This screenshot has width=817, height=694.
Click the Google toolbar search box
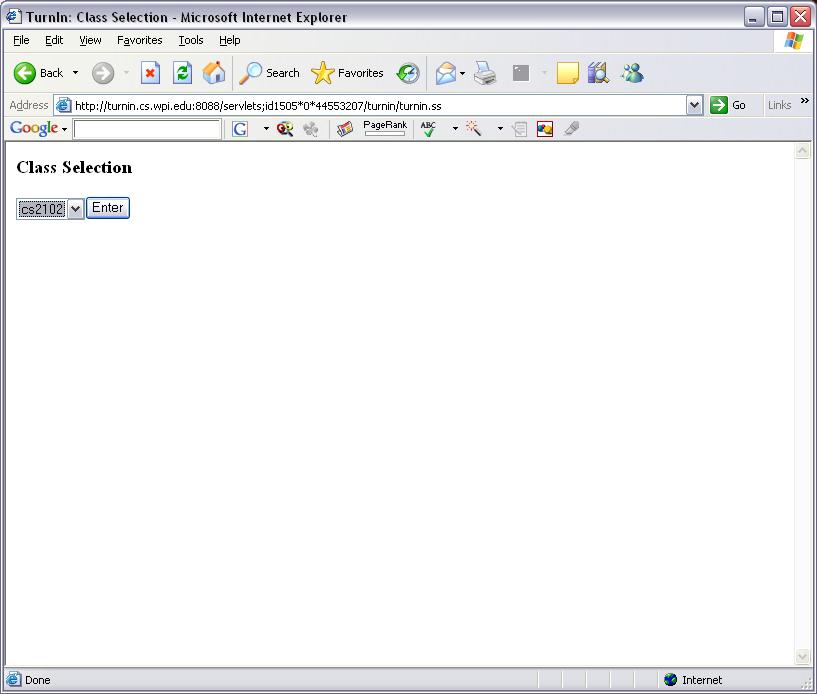pyautogui.click(x=147, y=129)
